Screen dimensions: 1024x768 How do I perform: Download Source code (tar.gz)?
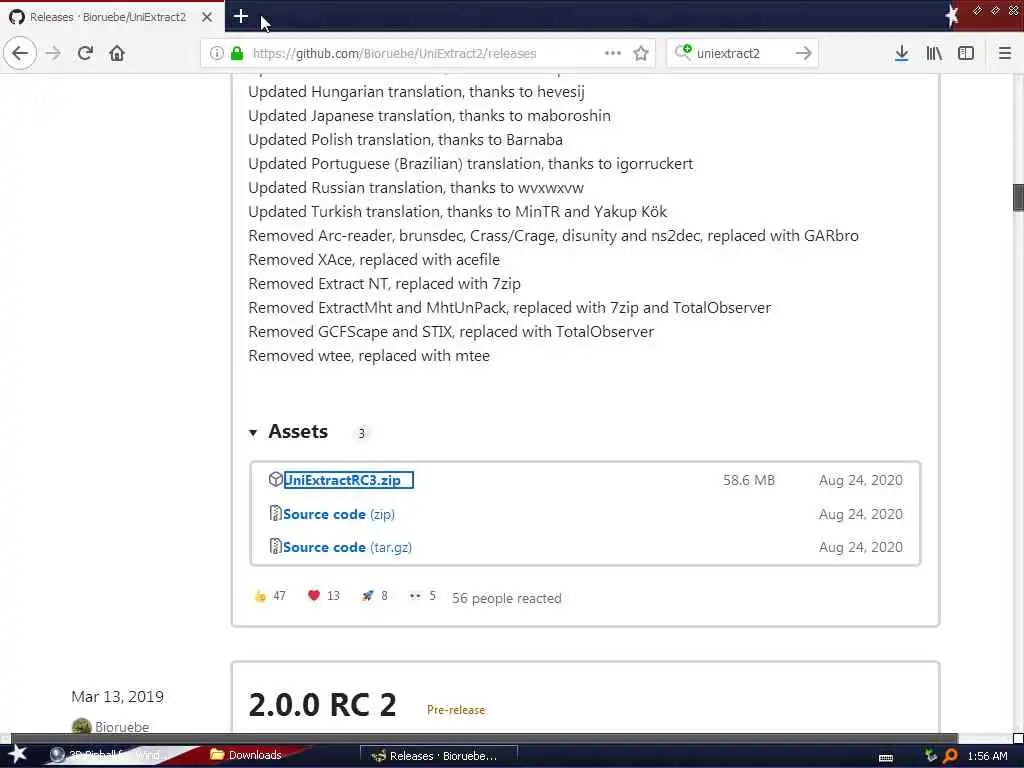point(347,547)
